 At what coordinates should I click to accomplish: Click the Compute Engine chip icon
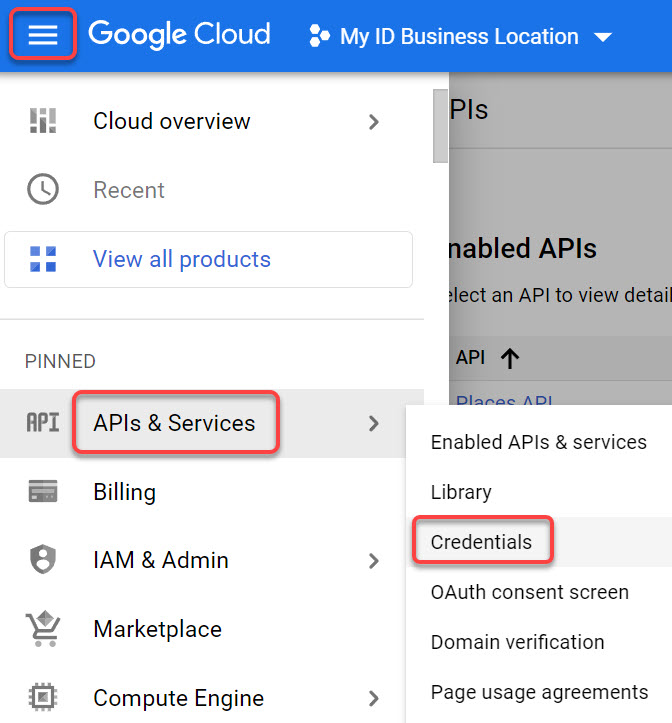(x=43, y=698)
